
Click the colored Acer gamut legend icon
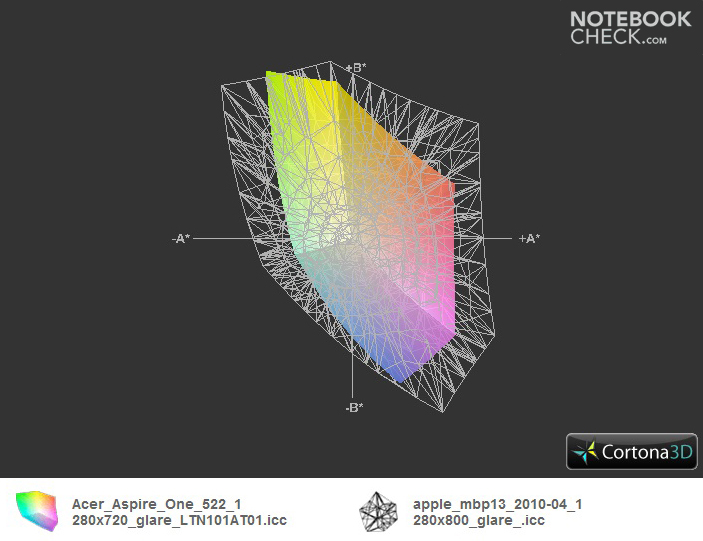[37, 511]
